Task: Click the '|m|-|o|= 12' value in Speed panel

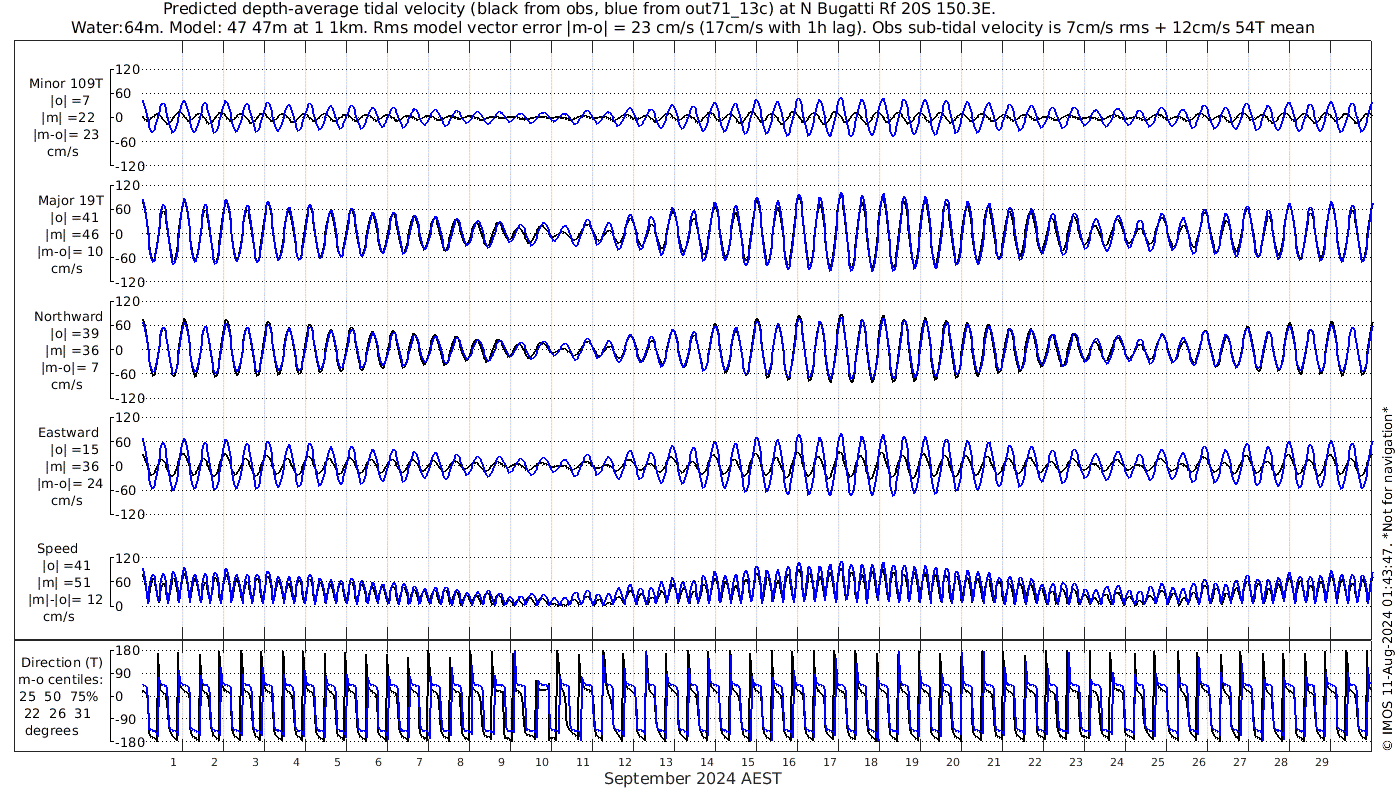Action: point(67,600)
